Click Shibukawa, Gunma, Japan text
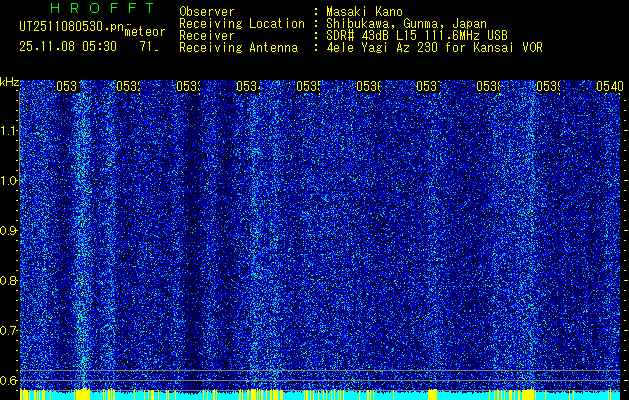This screenshot has width=629, height=400. (x=406, y=24)
